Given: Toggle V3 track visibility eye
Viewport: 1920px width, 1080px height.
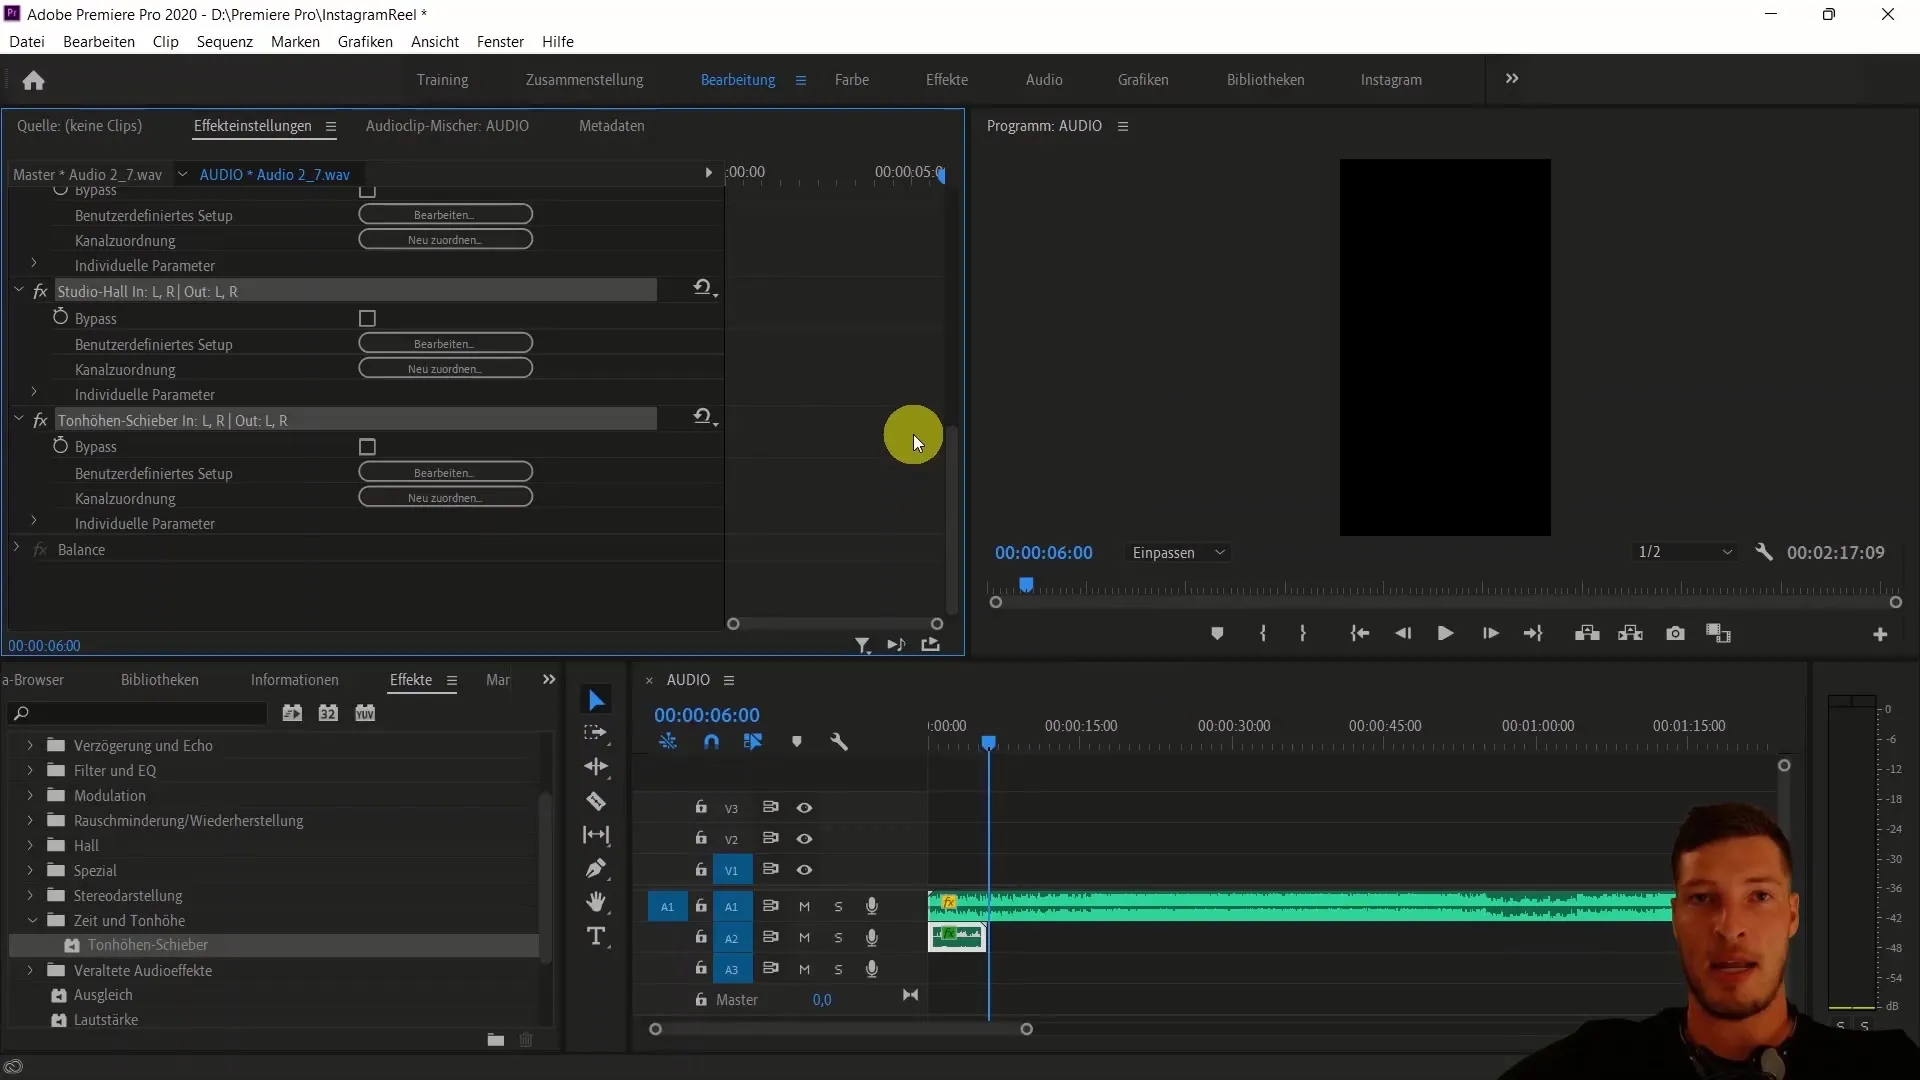Looking at the screenshot, I should click(804, 807).
